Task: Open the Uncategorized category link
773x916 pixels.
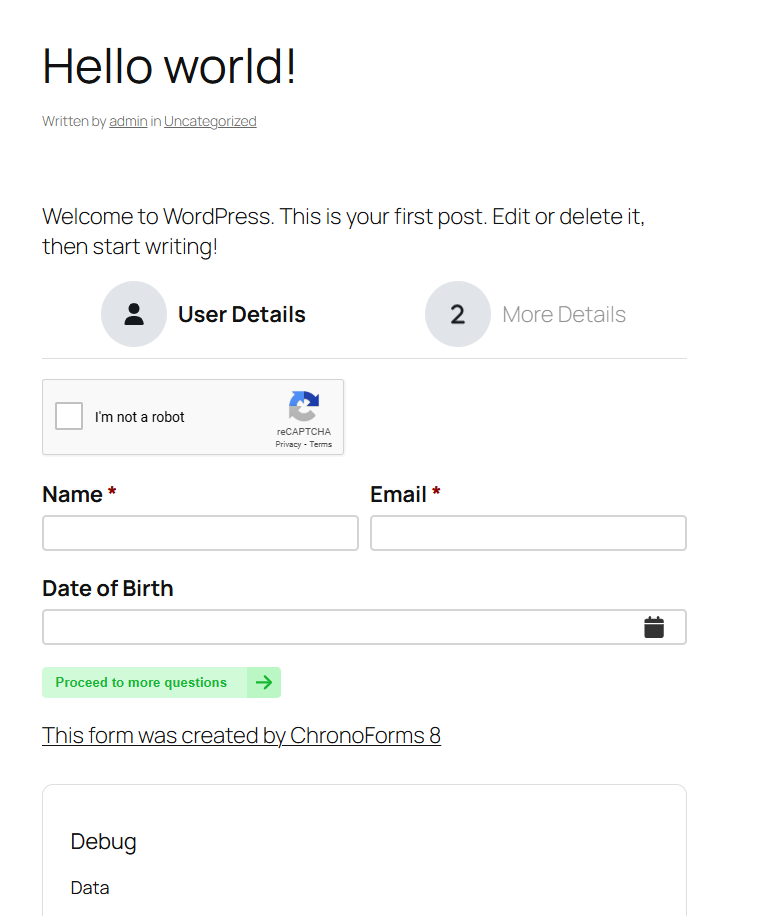Action: click(210, 121)
